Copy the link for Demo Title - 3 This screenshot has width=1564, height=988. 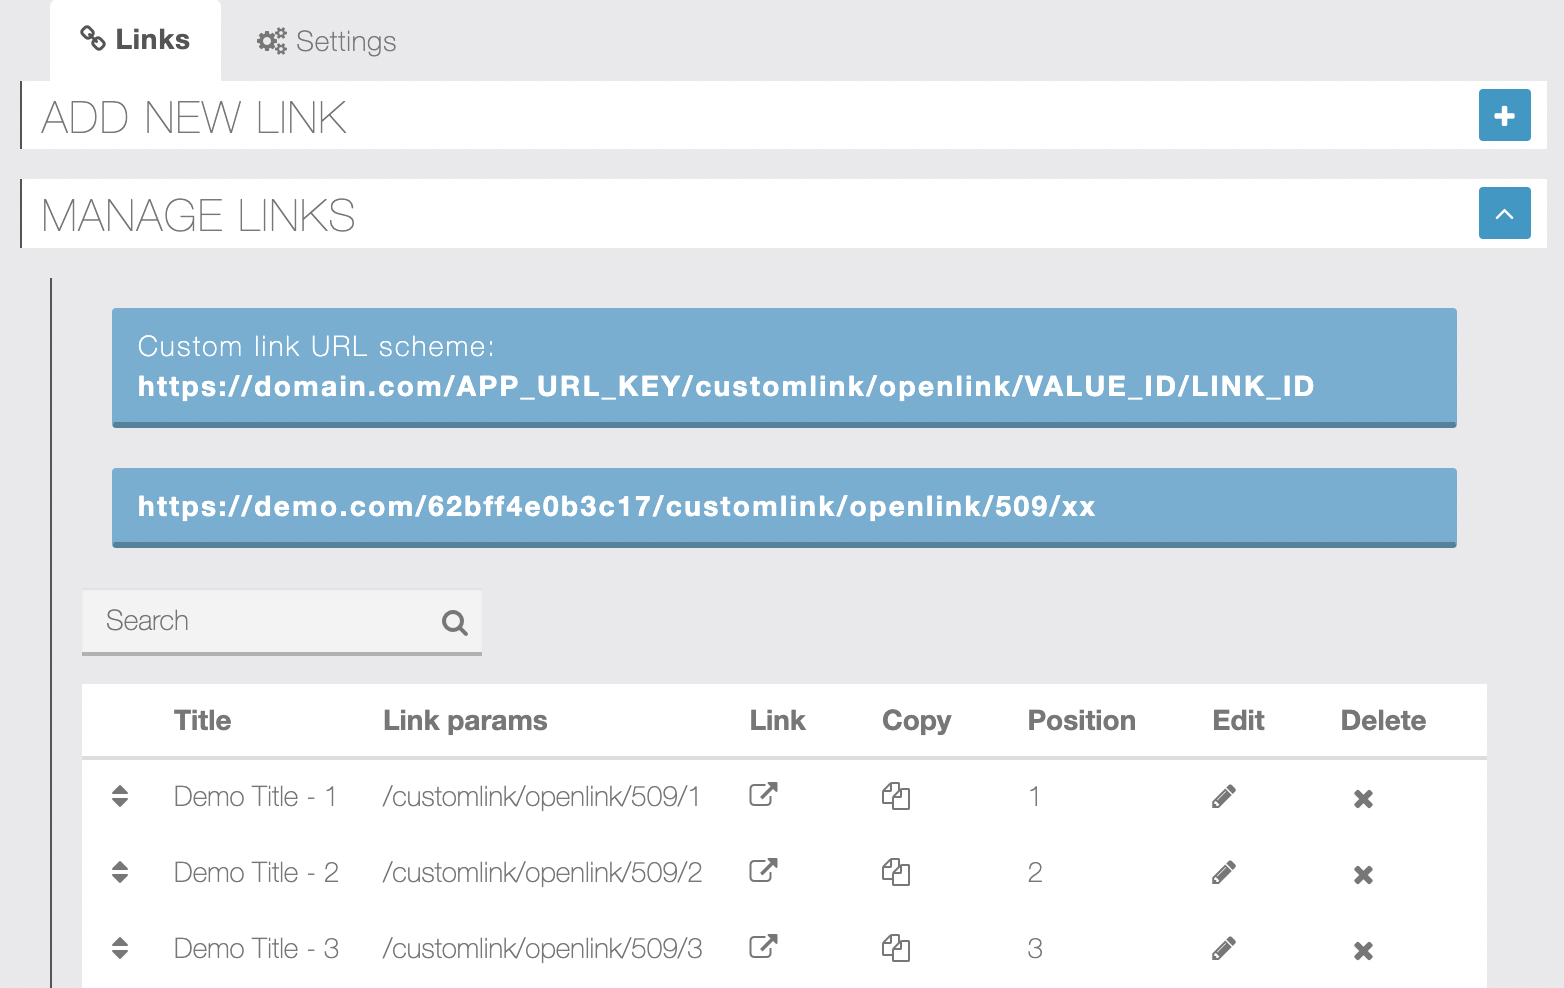click(x=896, y=947)
